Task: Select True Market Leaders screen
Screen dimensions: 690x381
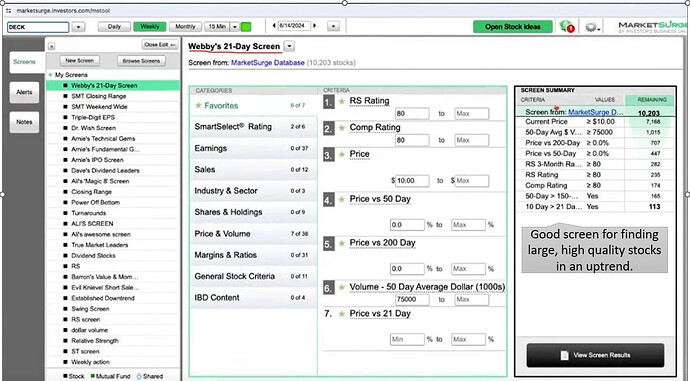Action: click(113, 245)
